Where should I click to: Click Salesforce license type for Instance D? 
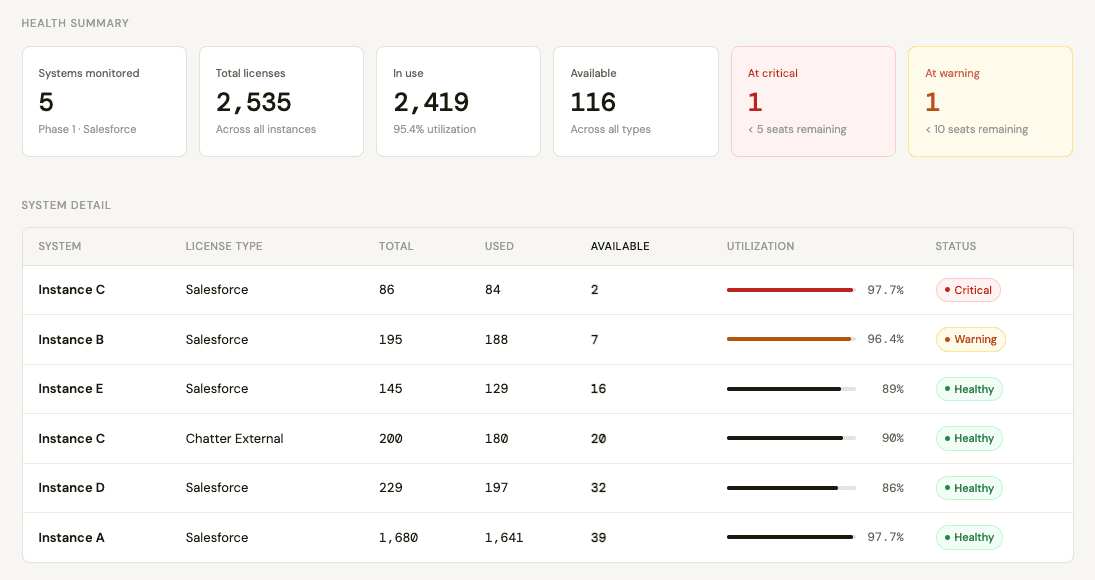pos(216,488)
